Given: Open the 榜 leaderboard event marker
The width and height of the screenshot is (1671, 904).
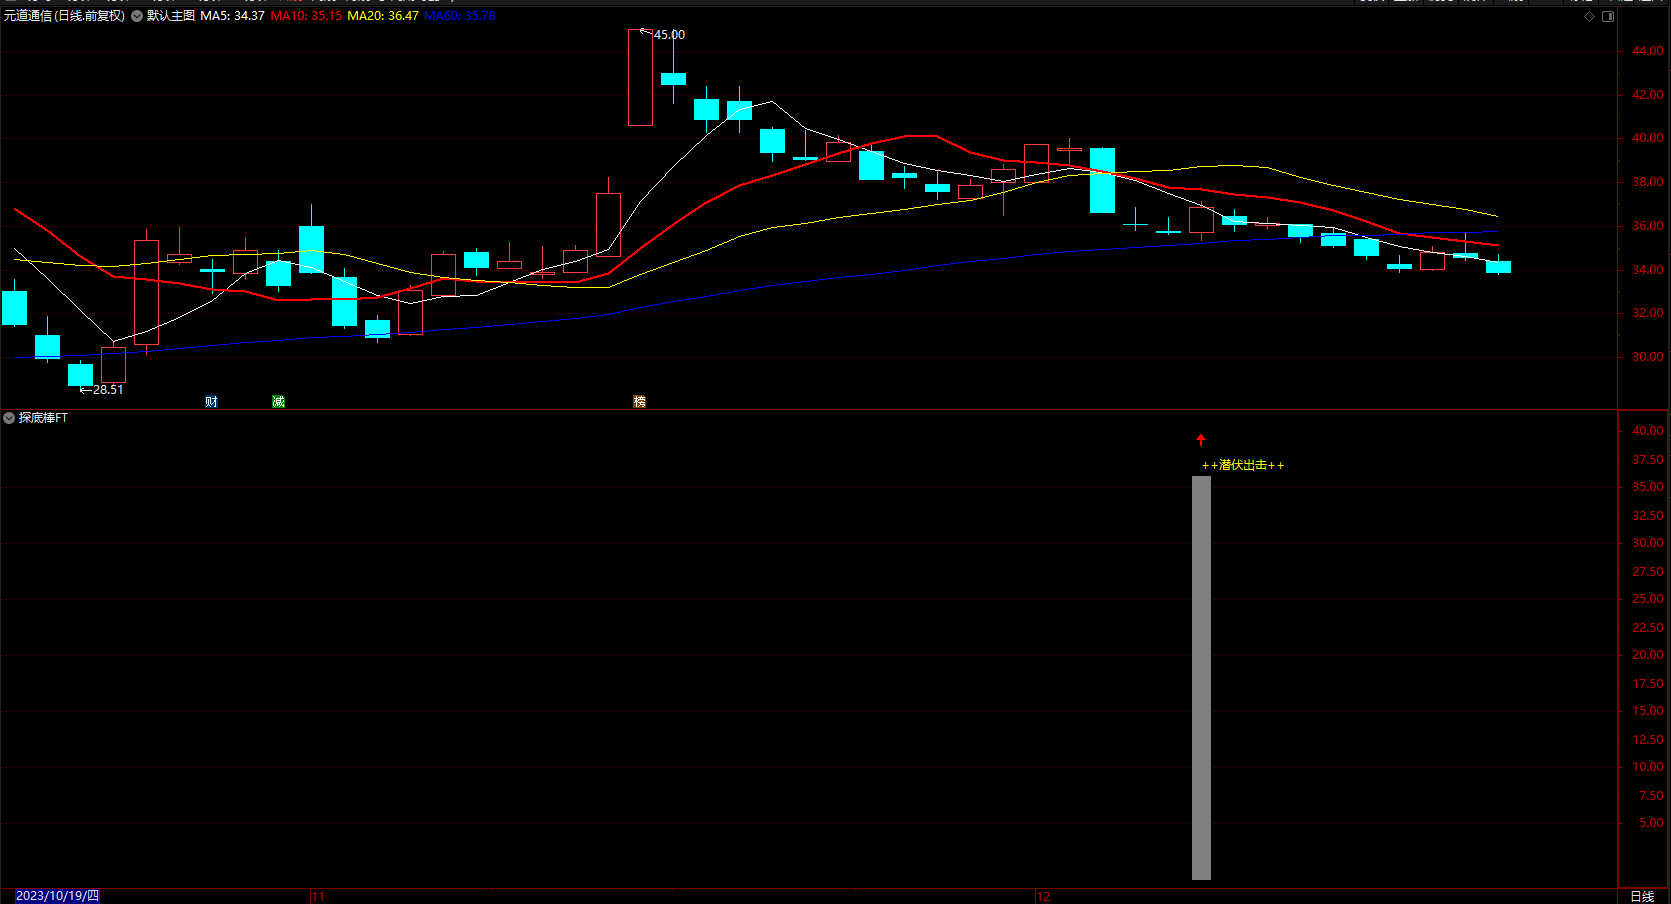Looking at the screenshot, I should [x=640, y=401].
